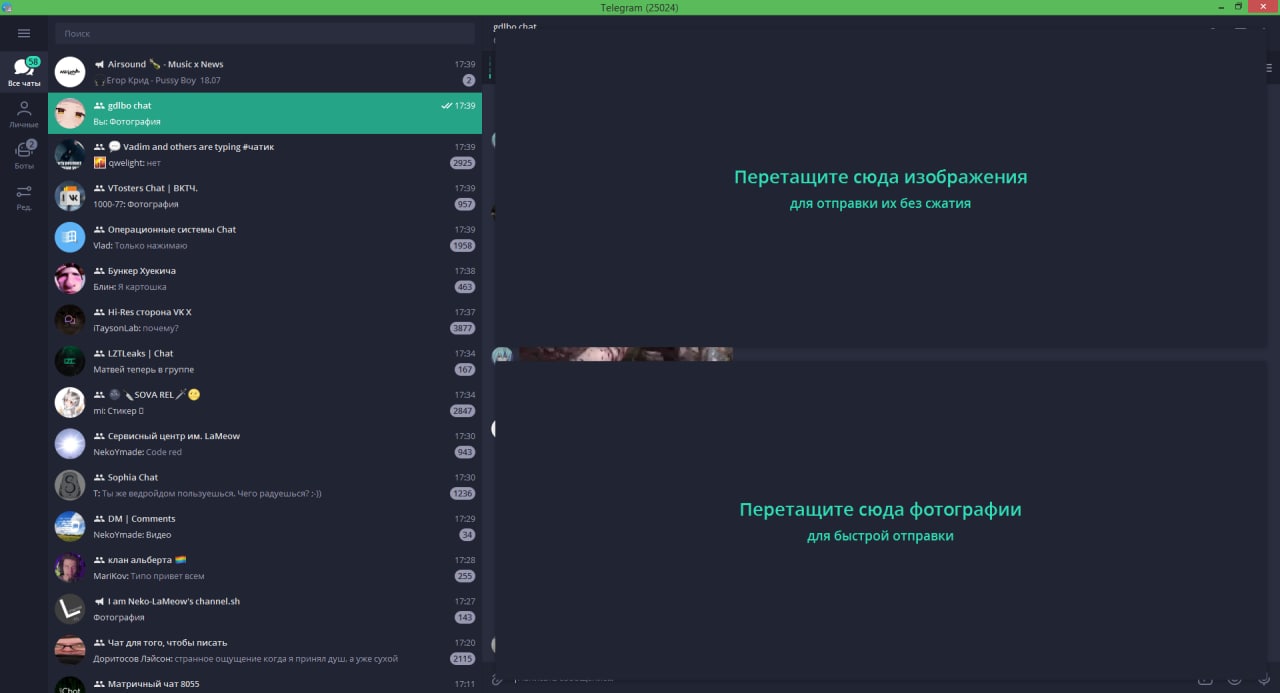Screen dimensions: 1280x693
Task: Click the Sophia Chat avatar
Action: [x=70, y=485]
